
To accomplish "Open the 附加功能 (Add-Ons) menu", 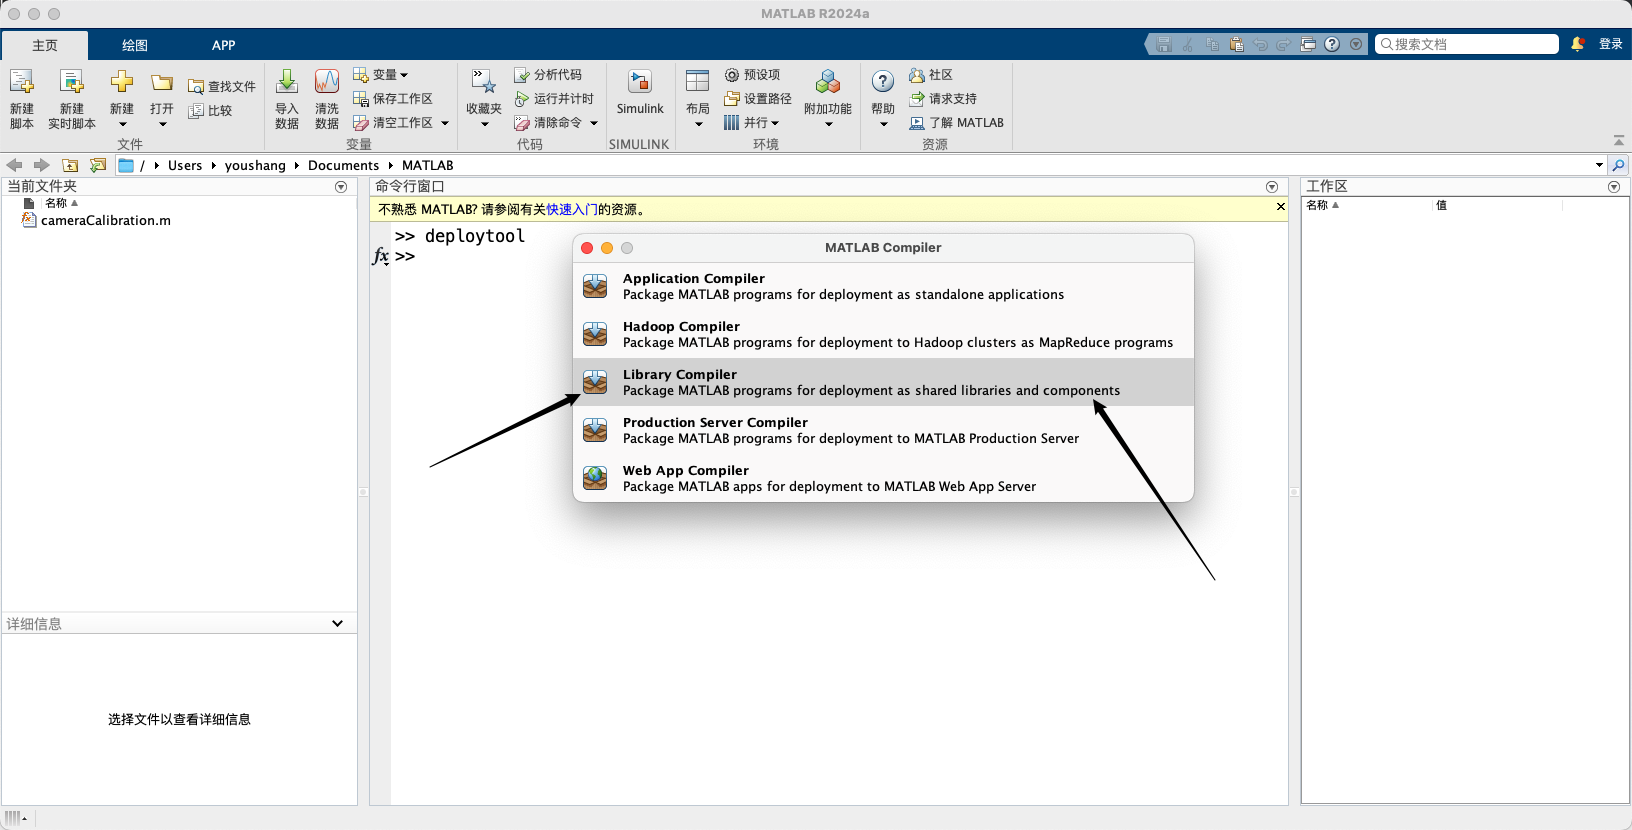I will point(828,98).
